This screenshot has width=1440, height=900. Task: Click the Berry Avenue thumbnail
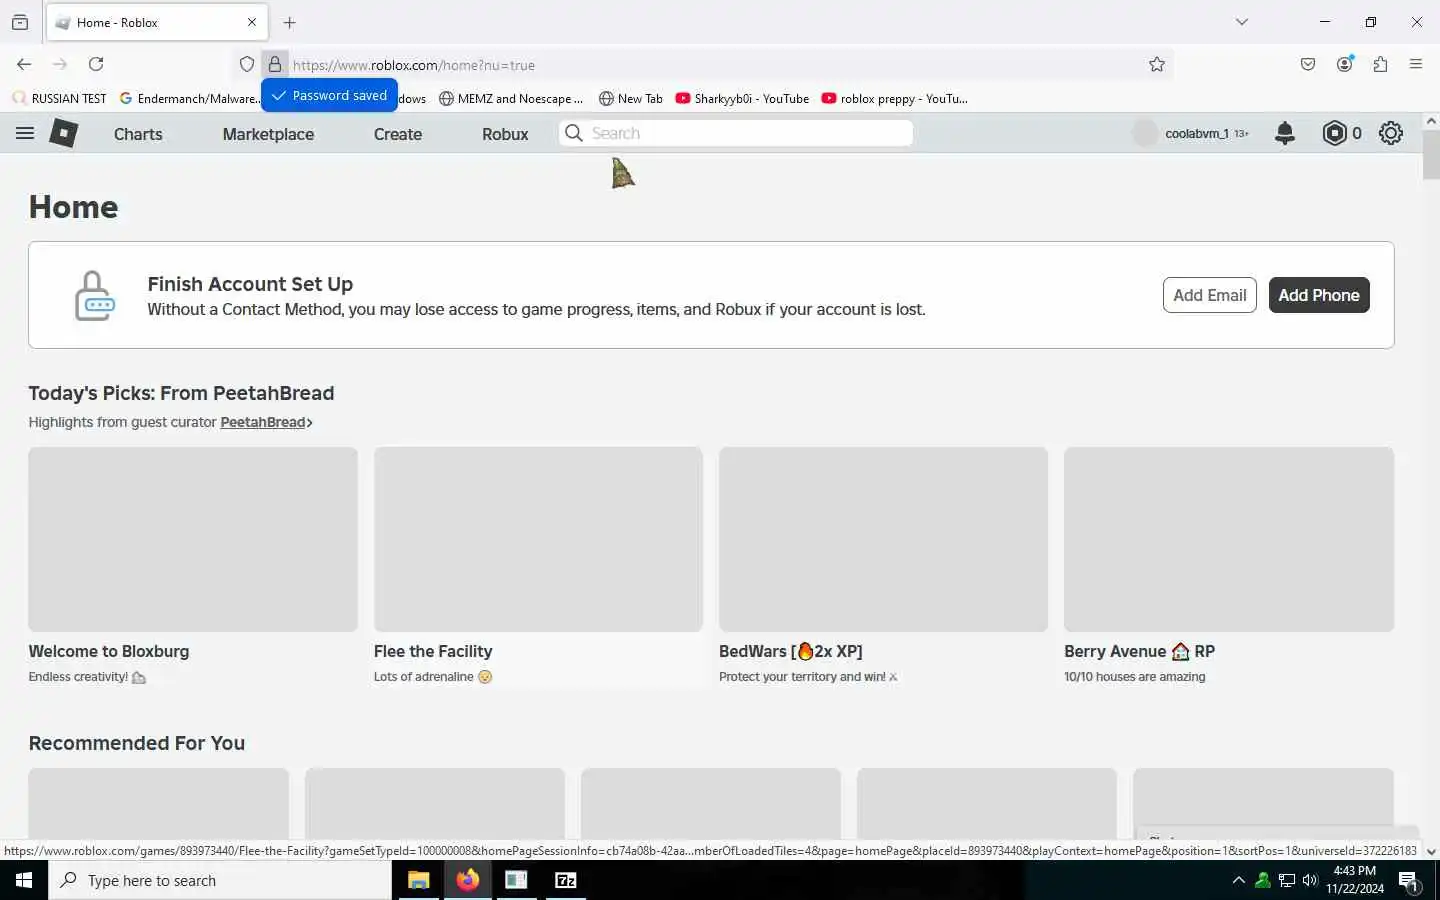pyautogui.click(x=1229, y=539)
